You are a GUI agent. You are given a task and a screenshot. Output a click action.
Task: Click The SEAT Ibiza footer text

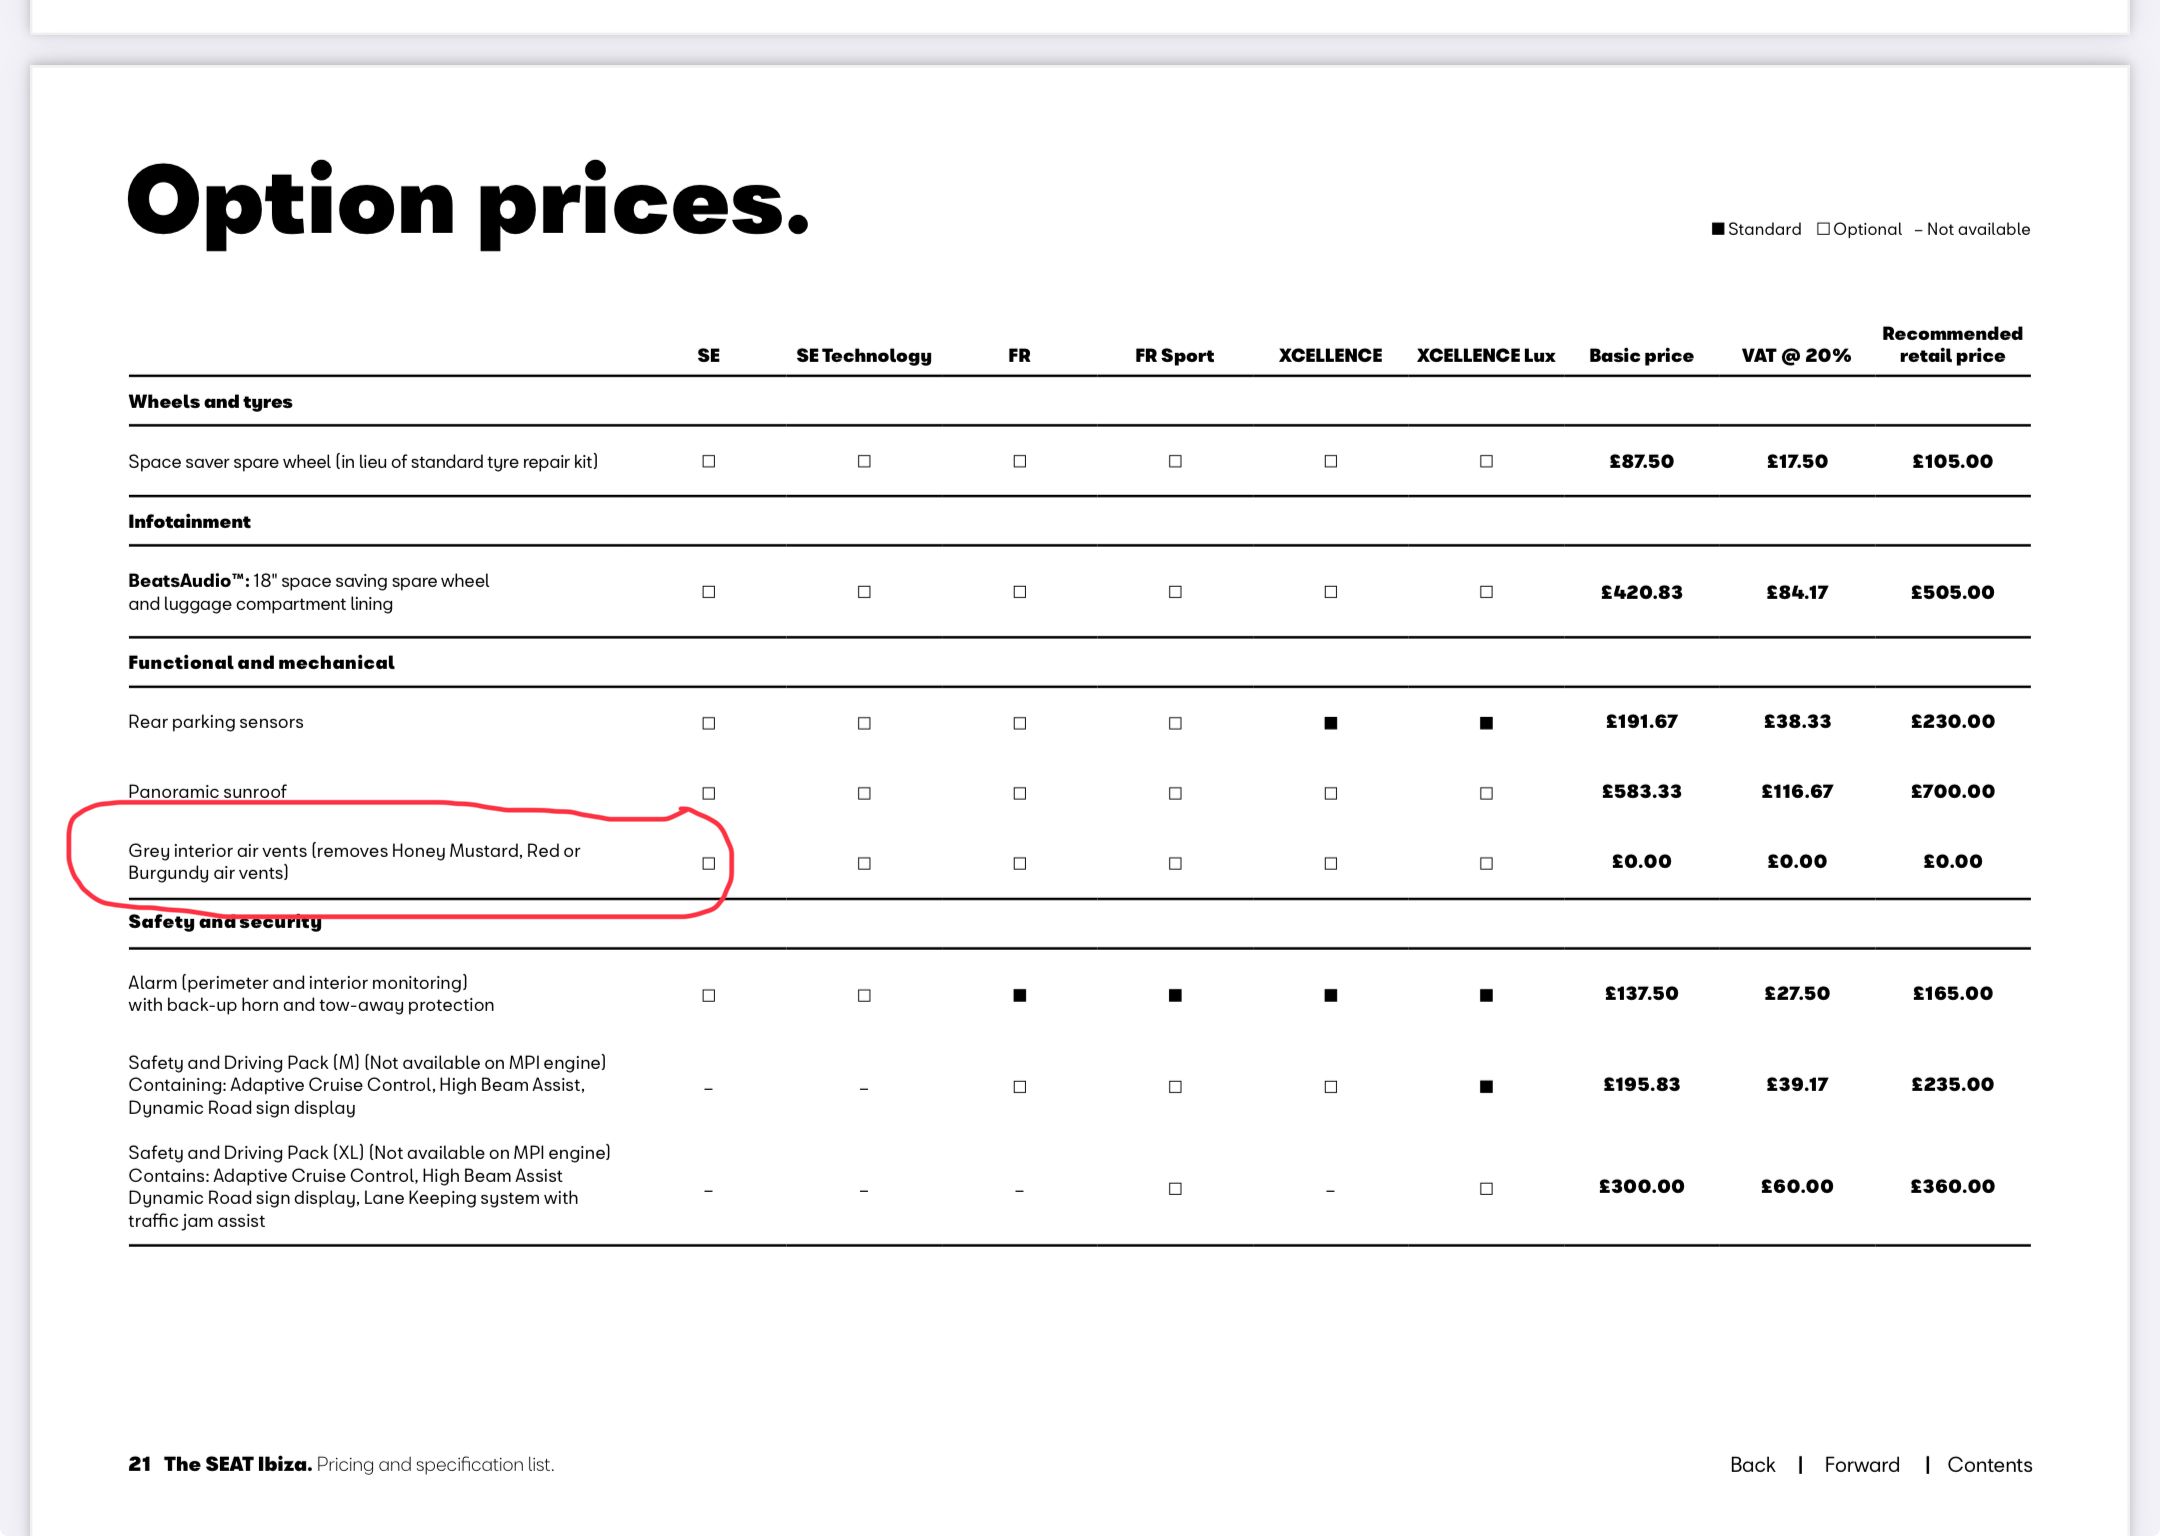point(238,1464)
